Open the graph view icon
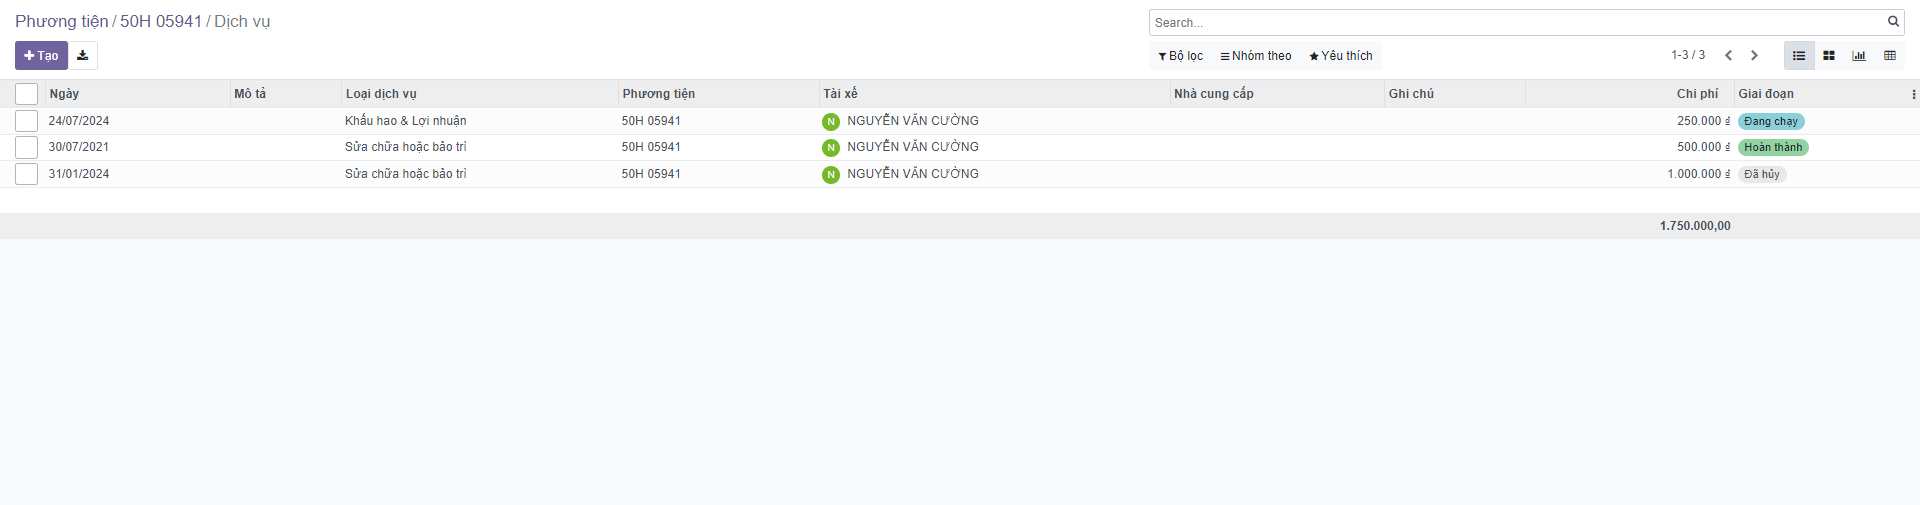The image size is (1920, 505). pyautogui.click(x=1859, y=56)
